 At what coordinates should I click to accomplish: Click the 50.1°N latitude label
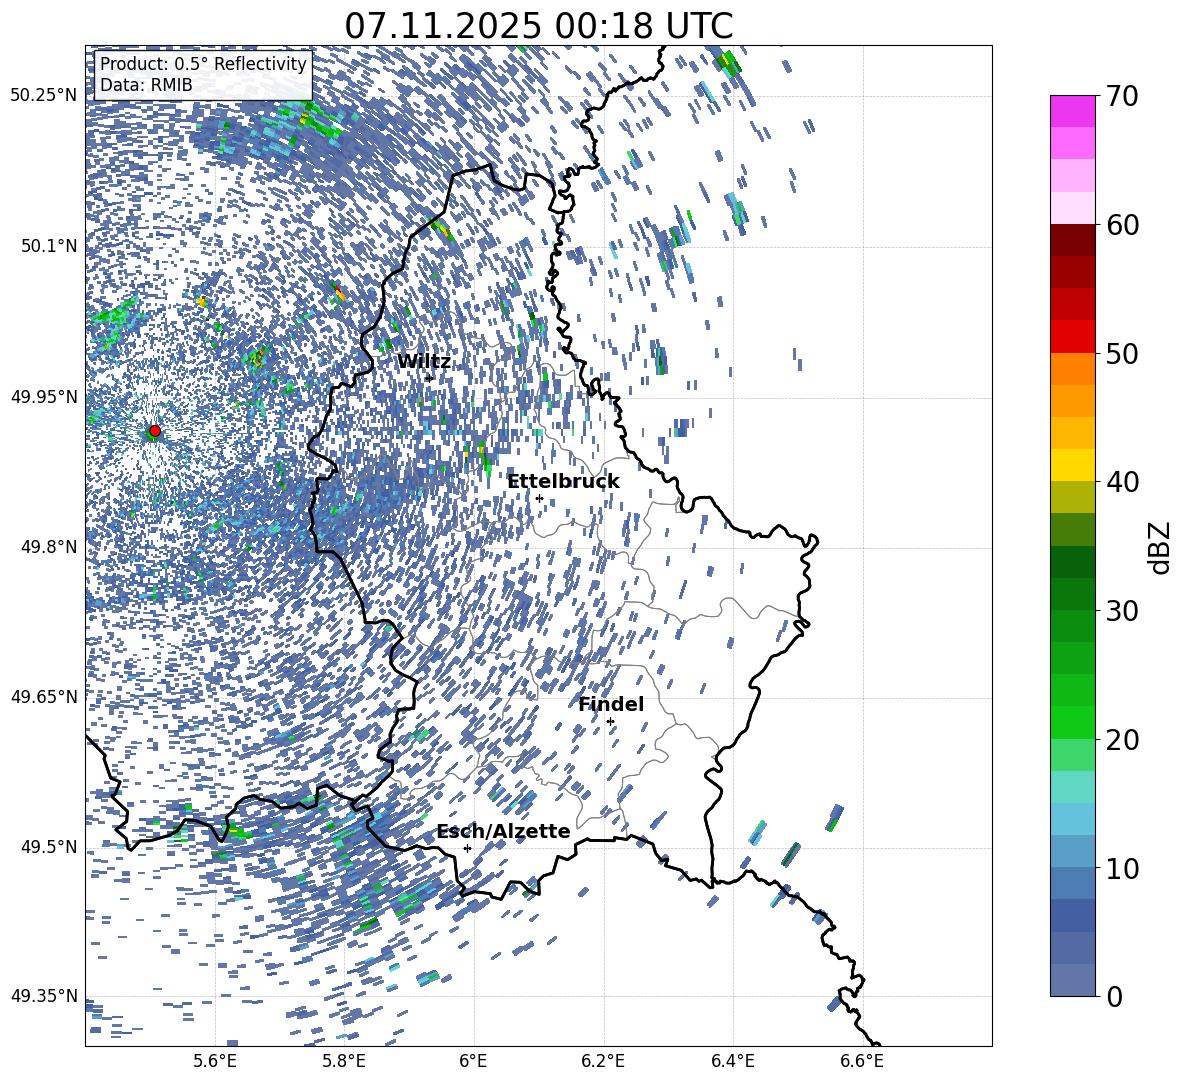[x=48, y=246]
